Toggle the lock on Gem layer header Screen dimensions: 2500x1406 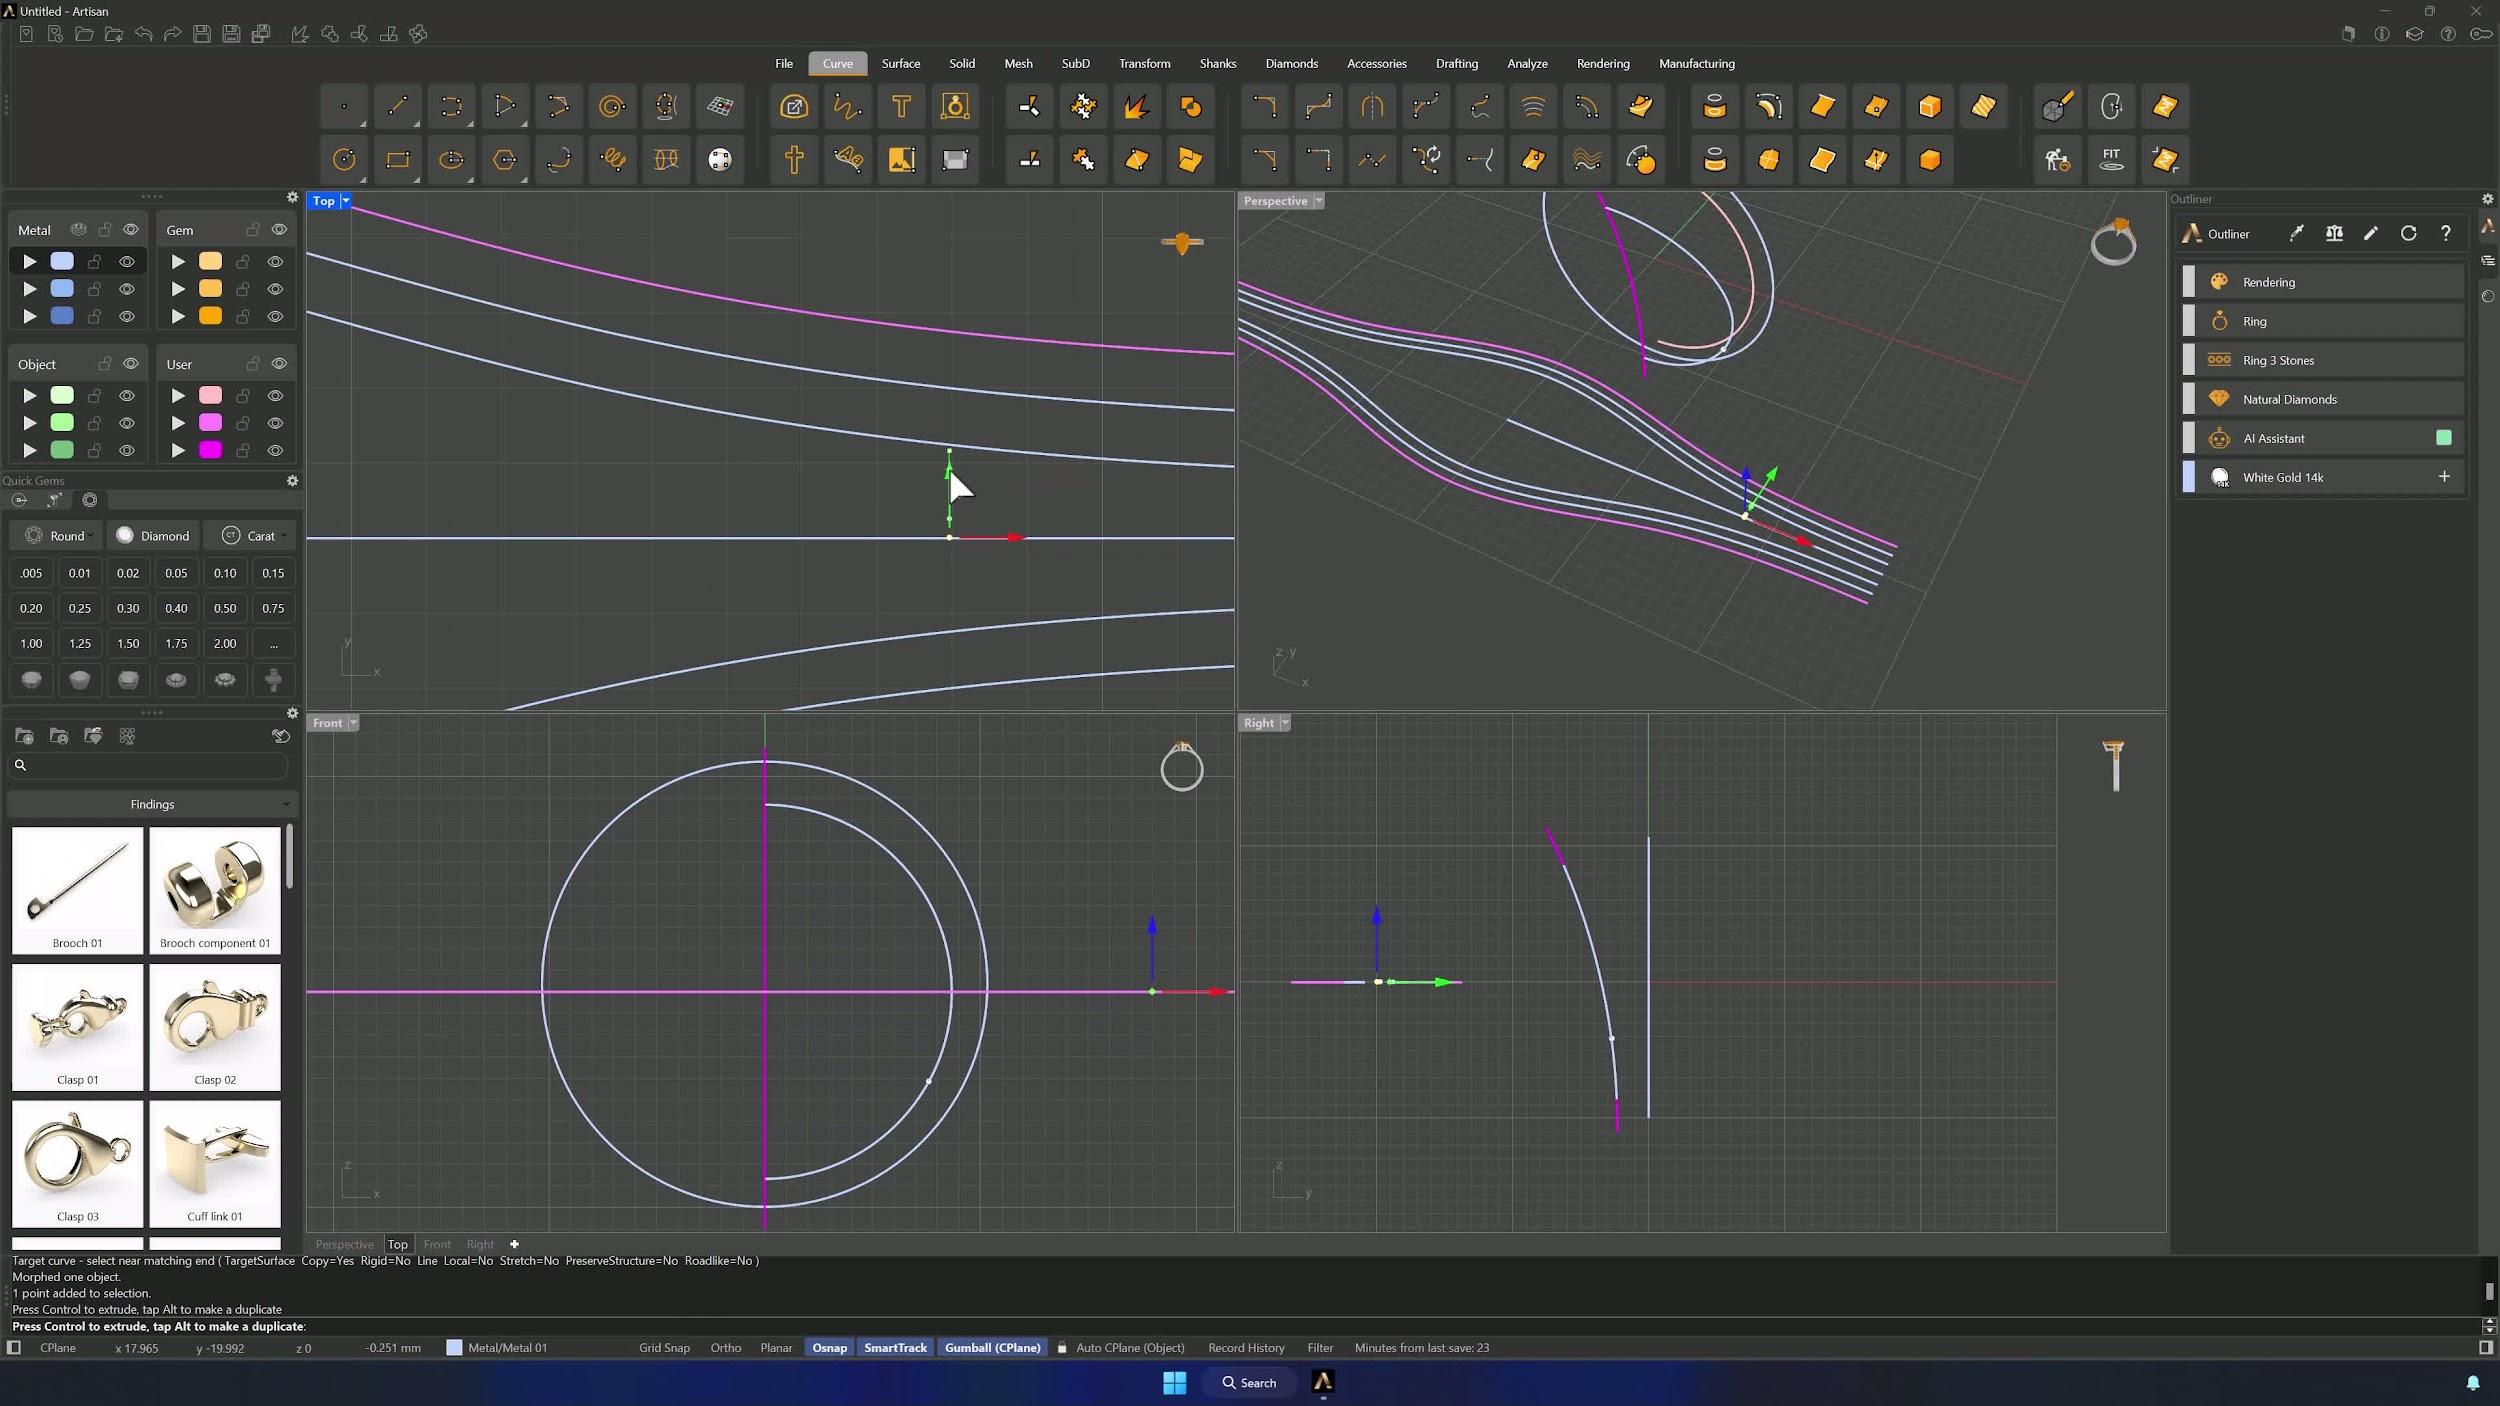coord(253,229)
